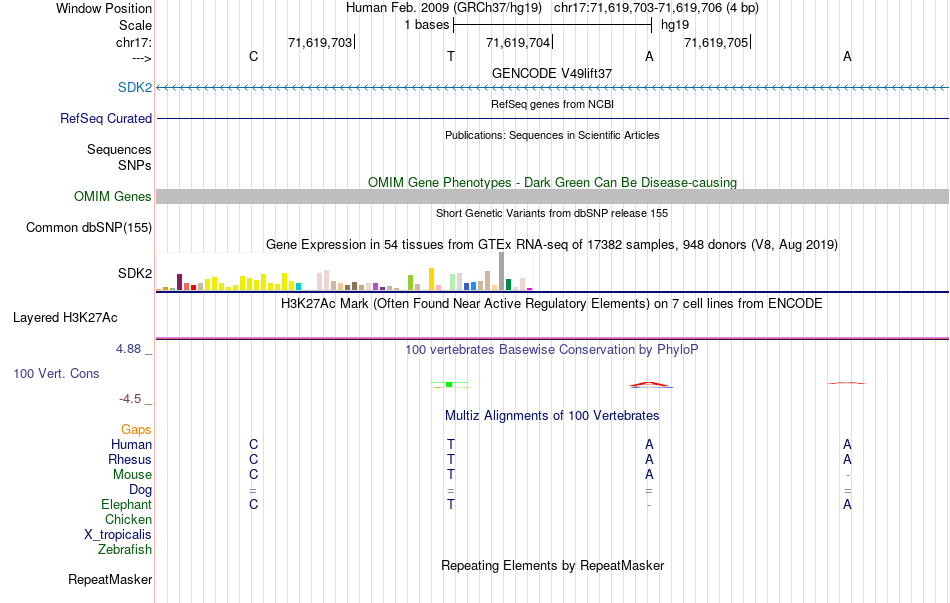The height and width of the screenshot is (603, 950).
Task: Click the Rhesus species row label
Action: coord(130,459)
